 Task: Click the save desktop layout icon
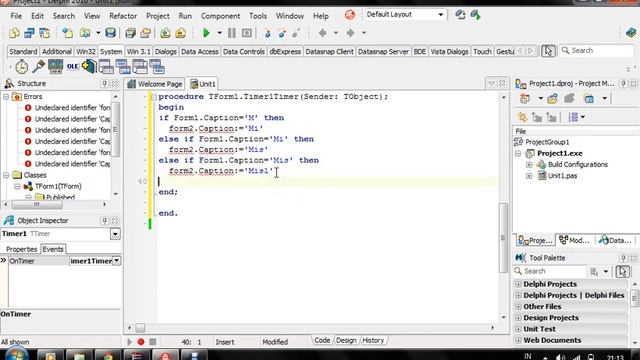click(460, 15)
